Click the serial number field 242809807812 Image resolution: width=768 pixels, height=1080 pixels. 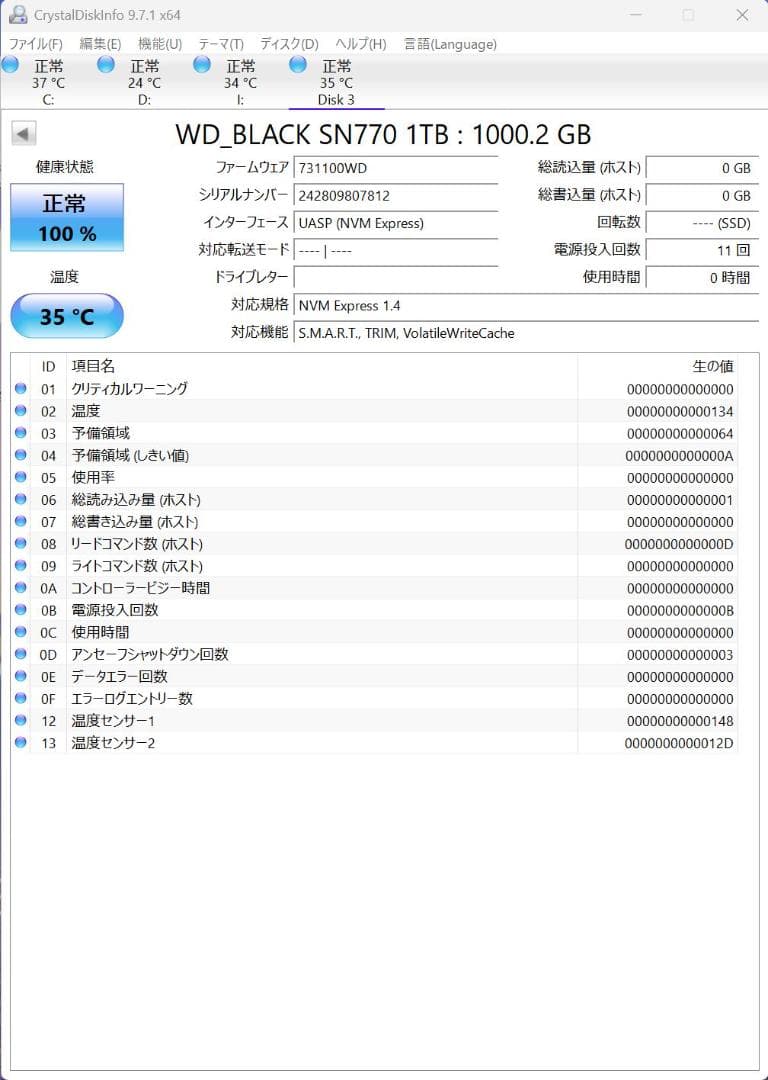click(395, 196)
